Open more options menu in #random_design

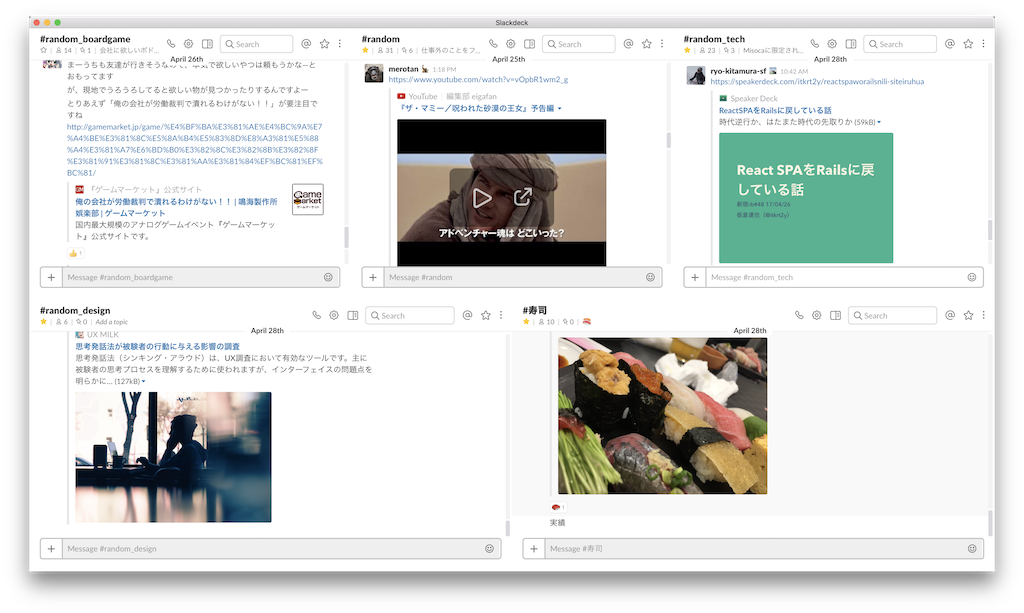pyautogui.click(x=501, y=315)
